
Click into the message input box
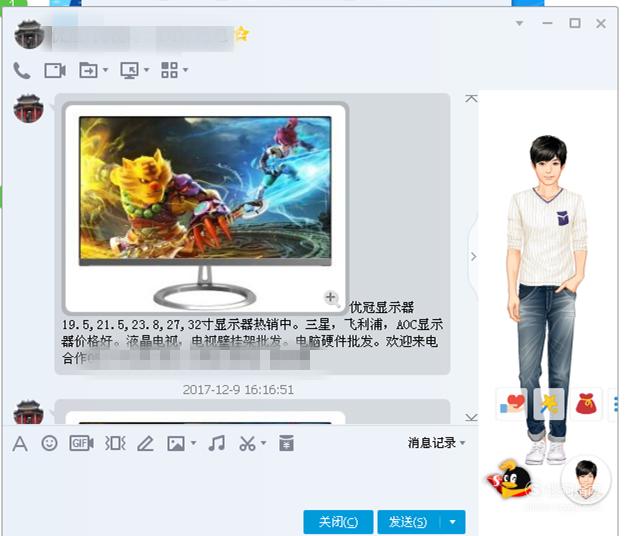point(239,482)
